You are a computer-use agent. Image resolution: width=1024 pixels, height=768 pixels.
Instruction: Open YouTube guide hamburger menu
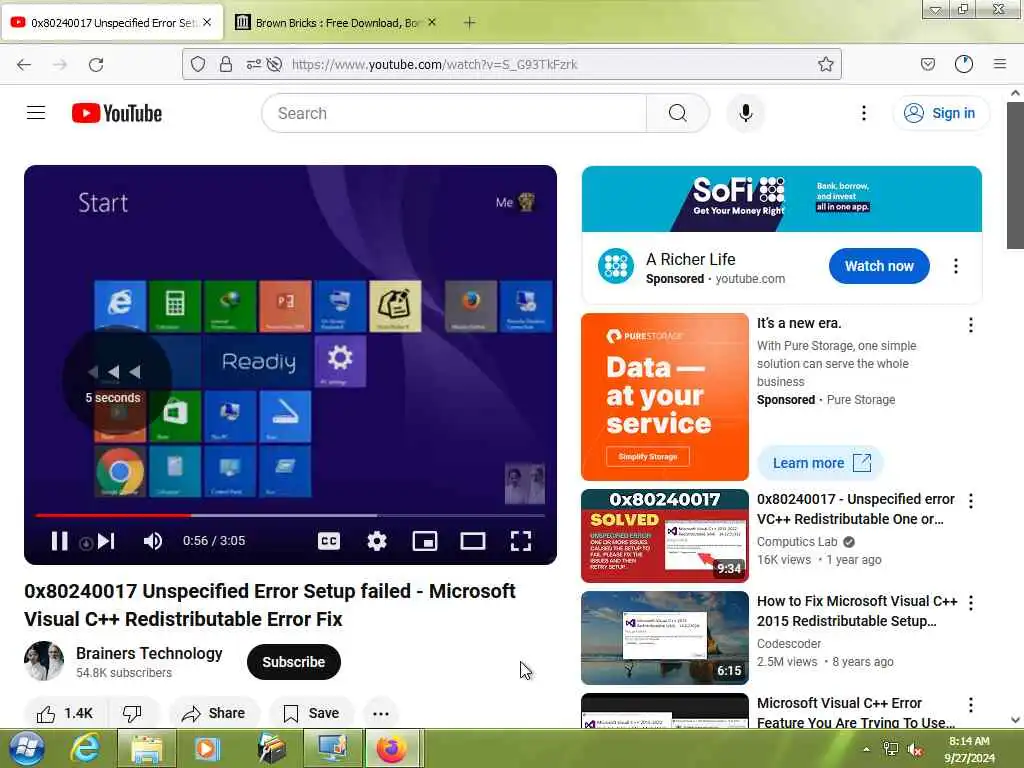pyautogui.click(x=36, y=113)
